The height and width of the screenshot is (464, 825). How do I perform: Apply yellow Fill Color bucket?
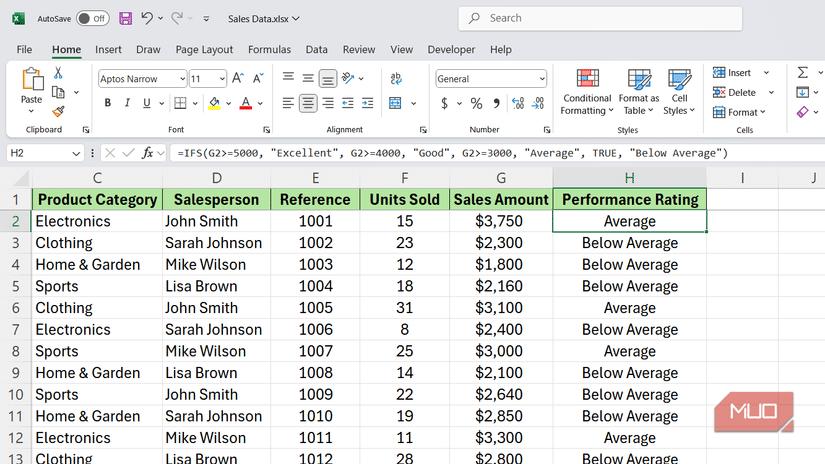tap(214, 103)
